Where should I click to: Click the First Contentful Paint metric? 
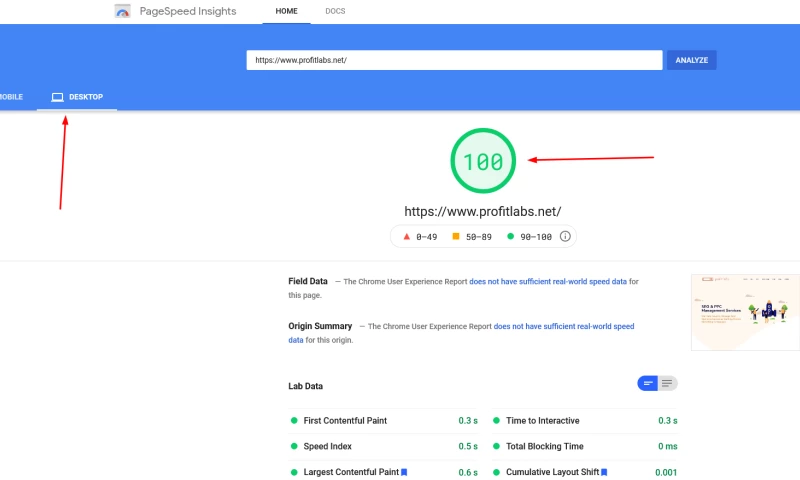(x=345, y=421)
